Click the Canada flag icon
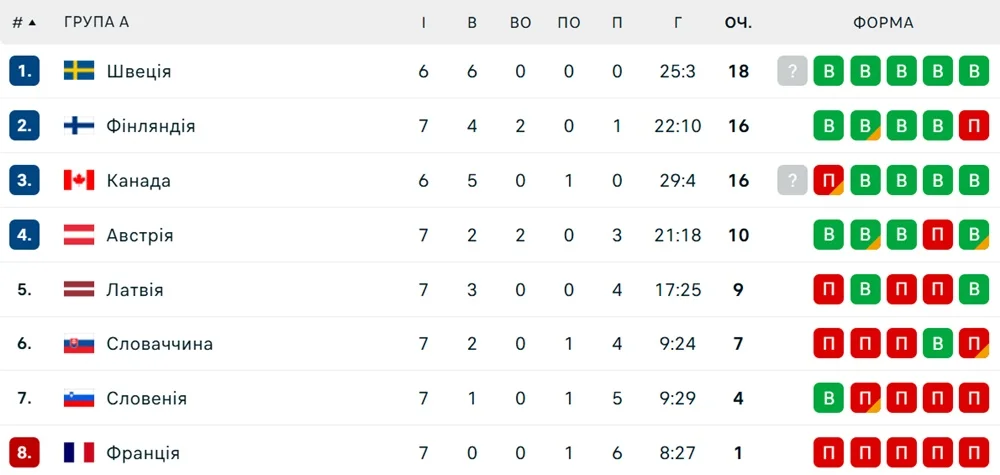This screenshot has height=475, width=1000. pos(79,181)
